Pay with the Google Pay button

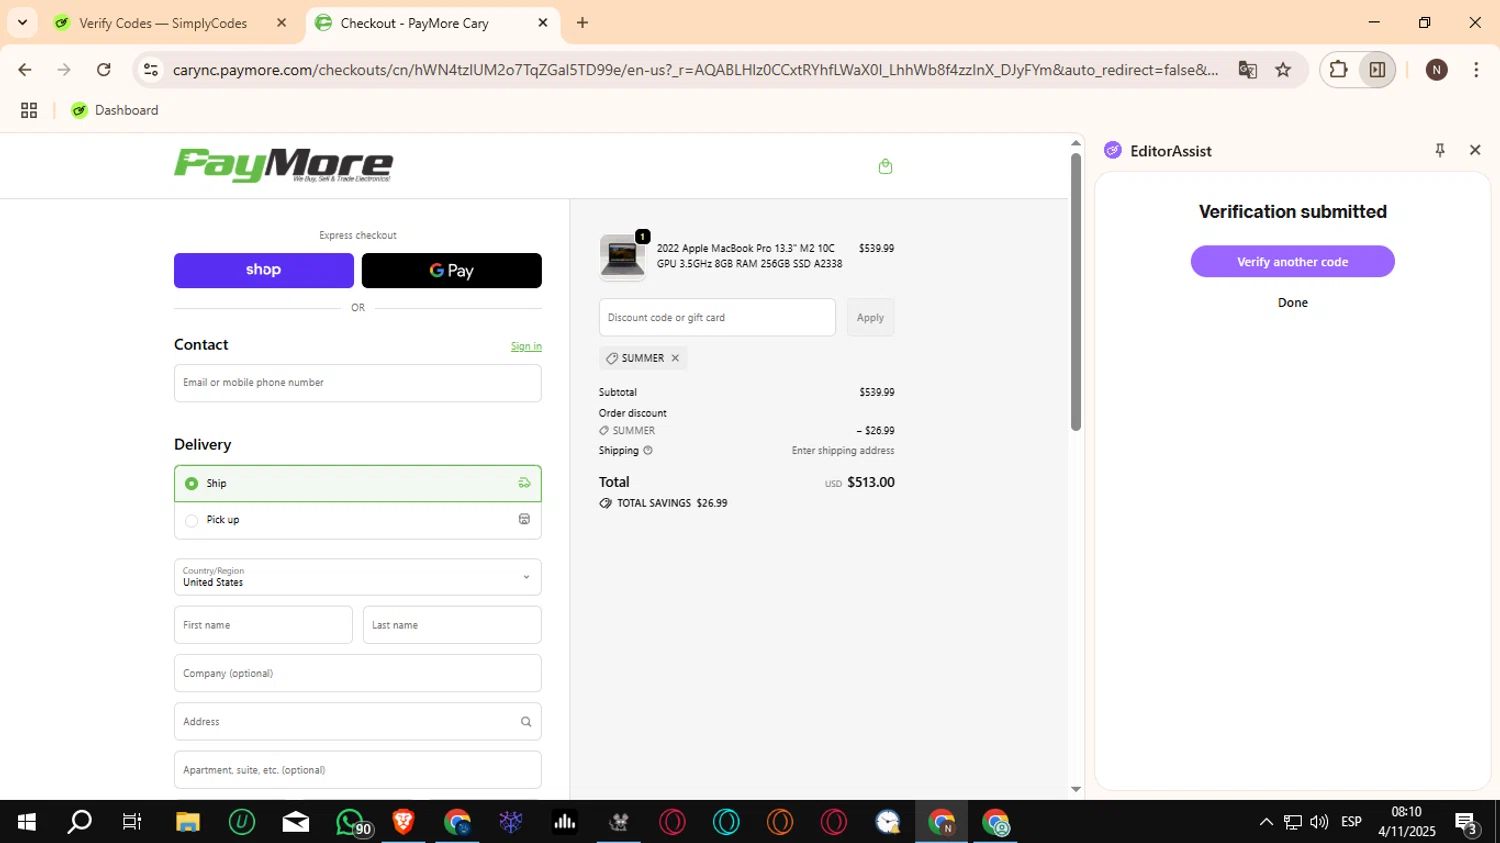click(x=452, y=270)
